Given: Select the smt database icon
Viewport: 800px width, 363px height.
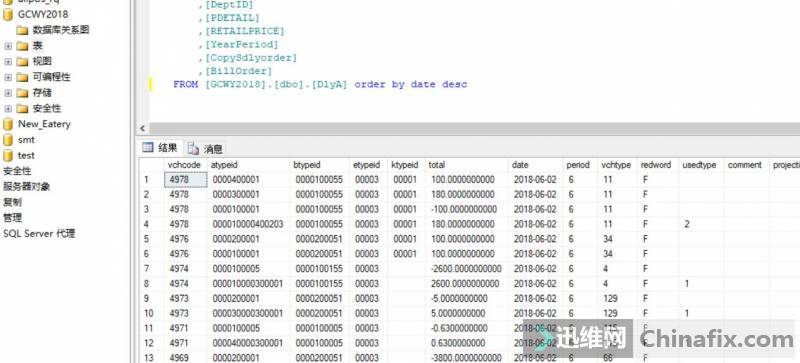Looking at the screenshot, I should coord(8,139).
